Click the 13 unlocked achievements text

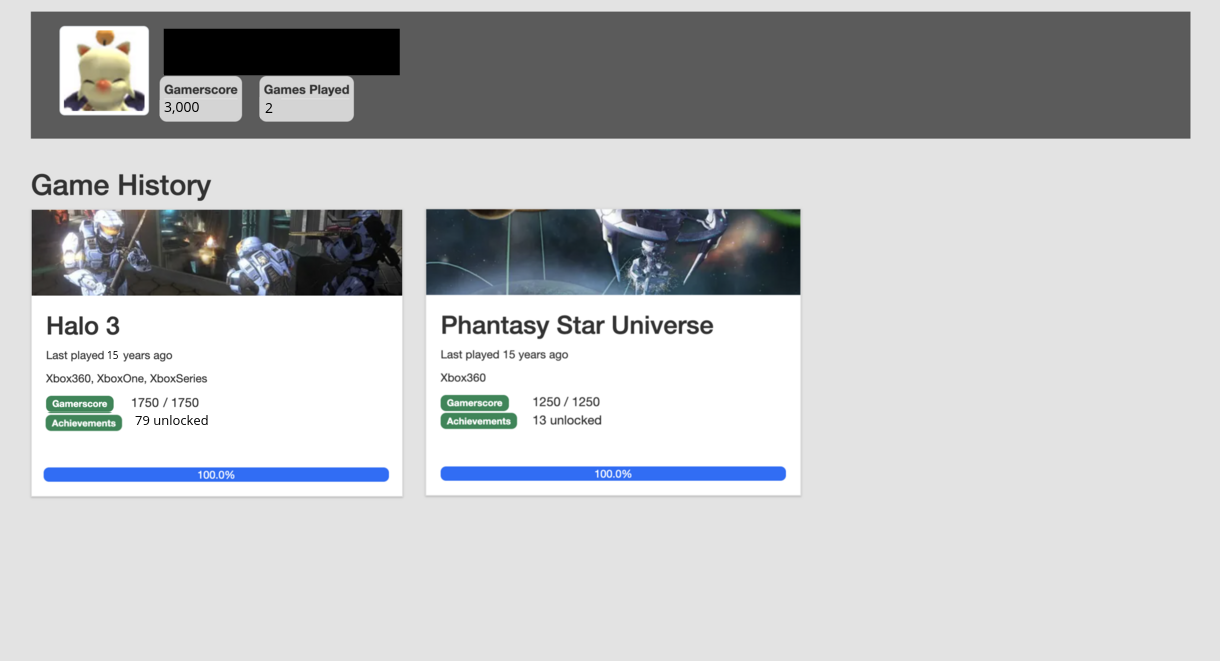tap(567, 420)
